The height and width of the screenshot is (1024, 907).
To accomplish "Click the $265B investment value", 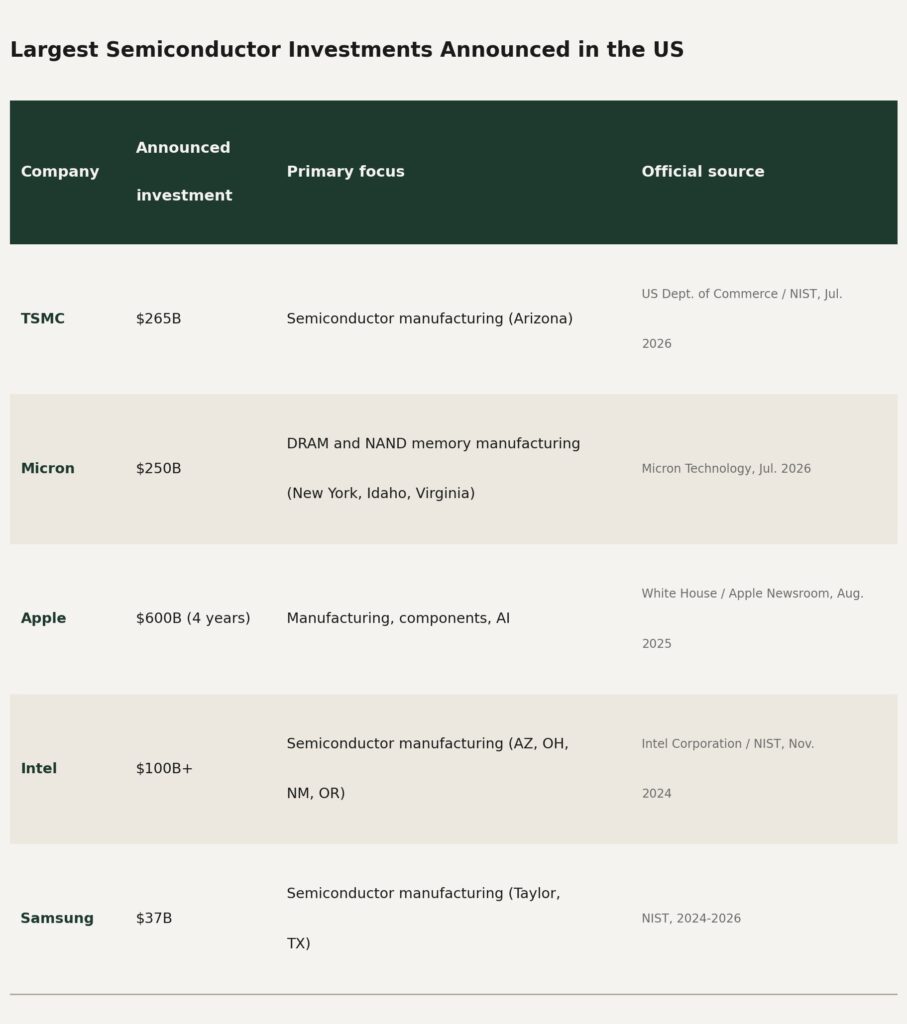I will click(x=159, y=319).
